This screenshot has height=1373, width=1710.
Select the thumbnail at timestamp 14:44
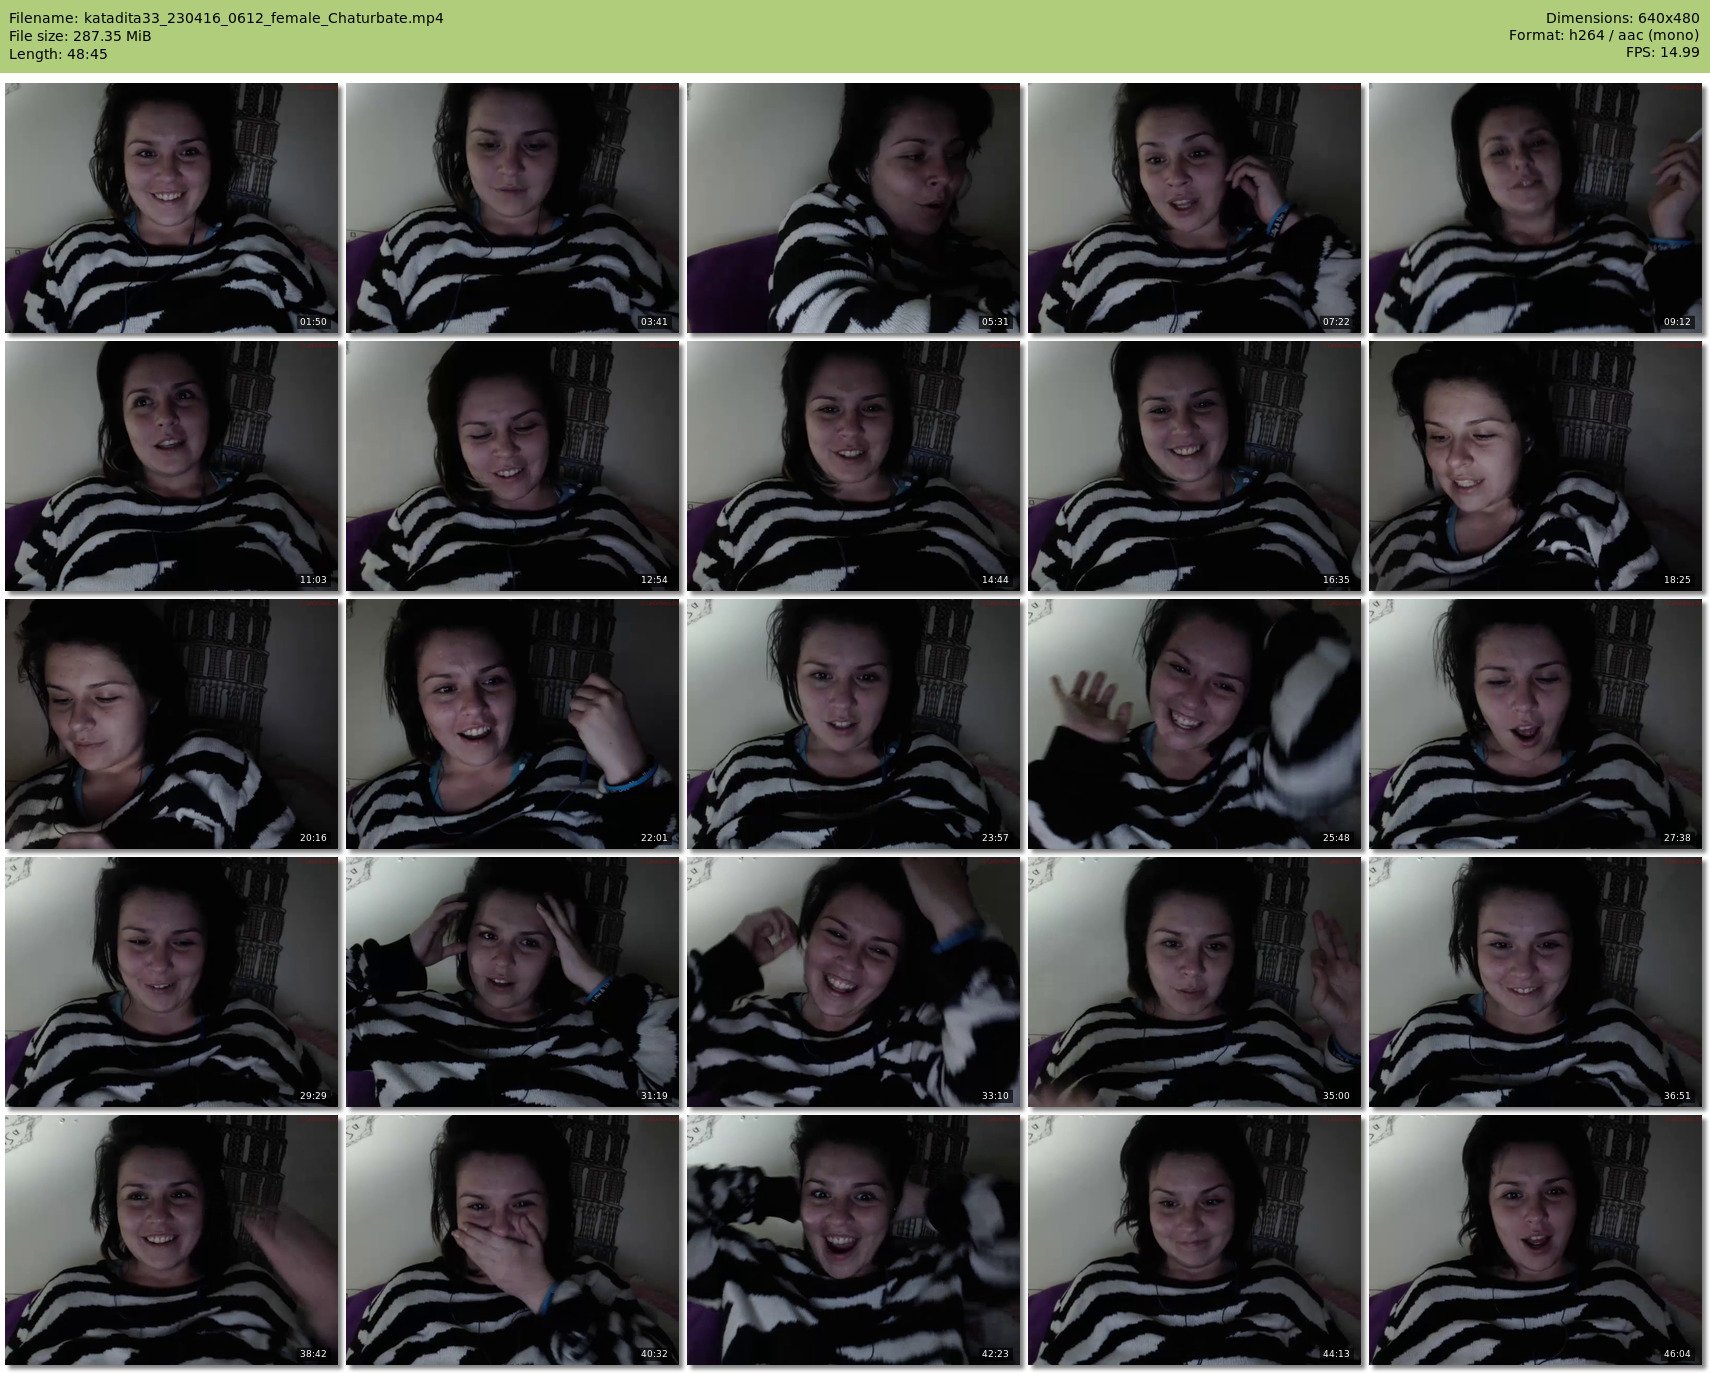click(x=853, y=466)
